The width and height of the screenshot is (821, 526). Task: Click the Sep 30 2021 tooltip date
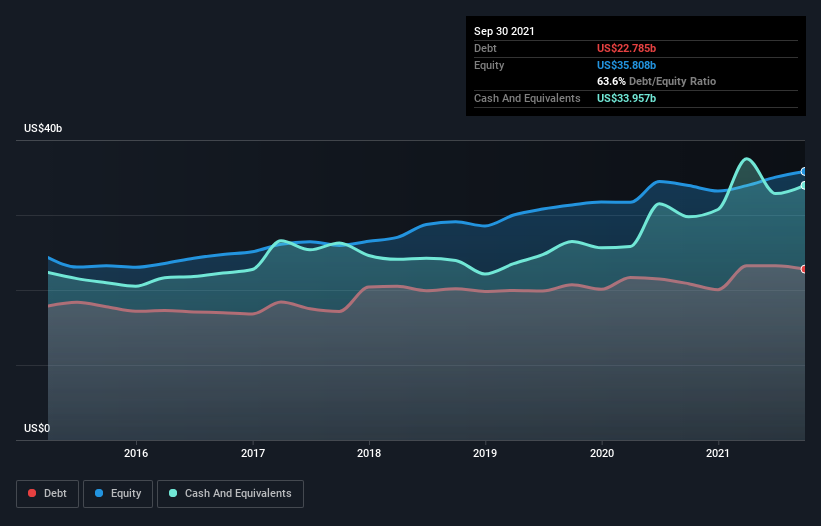(x=504, y=31)
